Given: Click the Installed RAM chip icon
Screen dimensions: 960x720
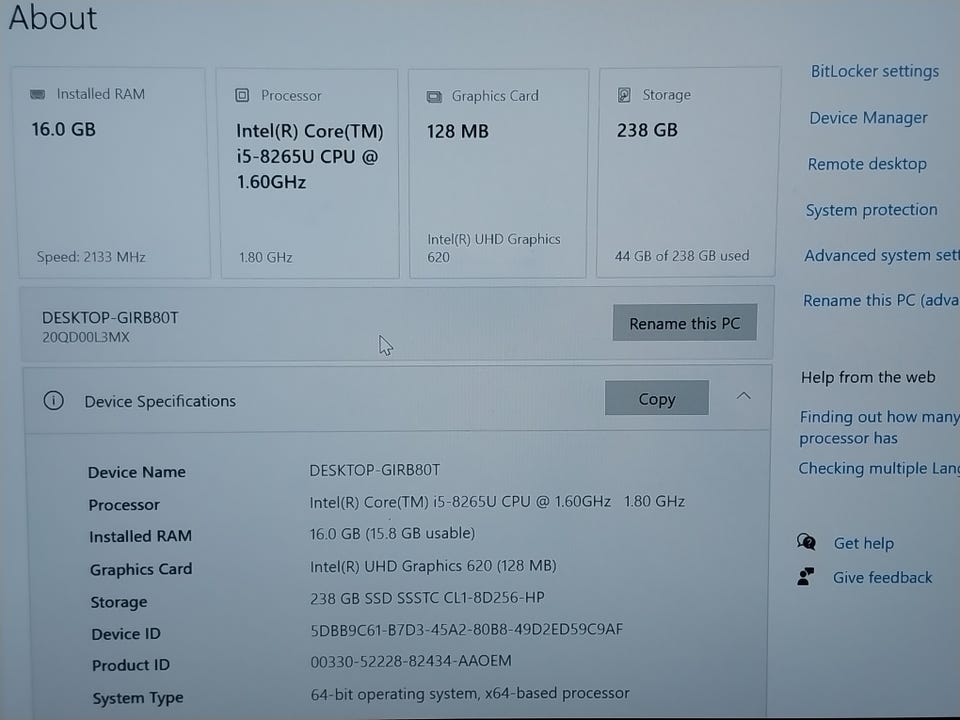Looking at the screenshot, I should point(37,94).
